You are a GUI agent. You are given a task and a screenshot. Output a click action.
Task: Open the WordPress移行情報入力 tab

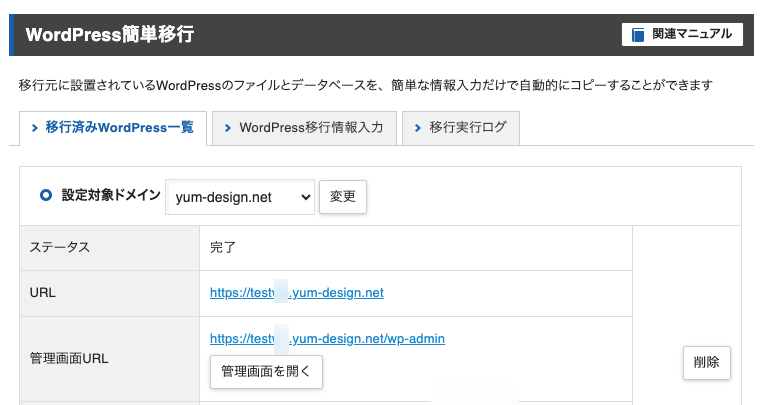[304, 128]
